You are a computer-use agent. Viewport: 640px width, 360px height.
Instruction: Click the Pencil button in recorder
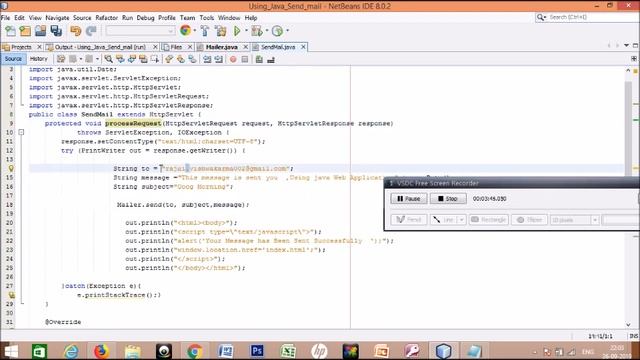[409, 220]
